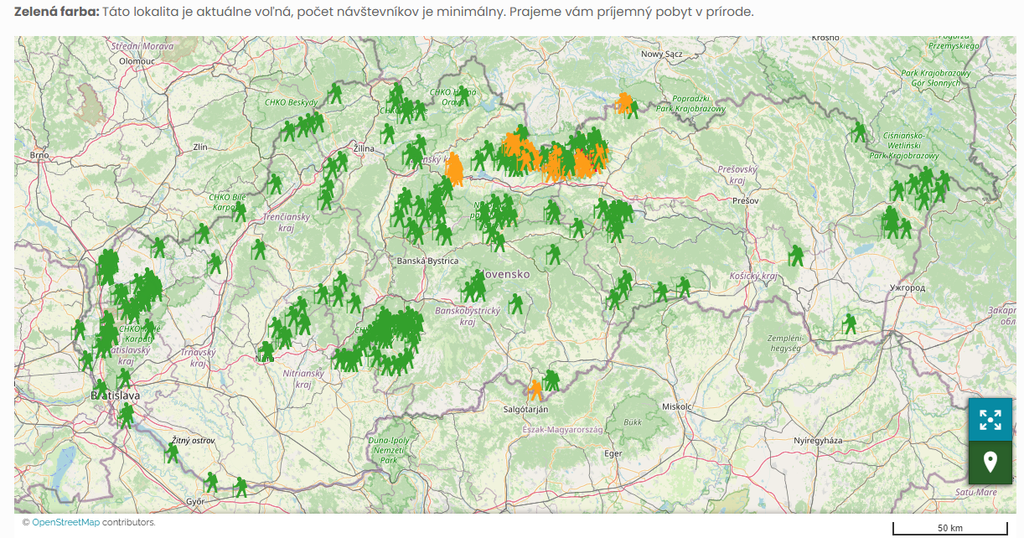Click green hiker marker near Zempléni-hegység
This screenshot has height=538, width=1024.
click(849, 323)
